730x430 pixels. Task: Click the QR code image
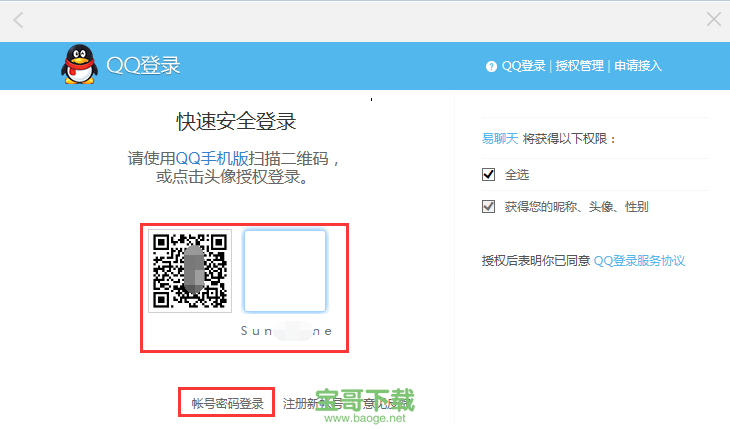click(x=190, y=271)
